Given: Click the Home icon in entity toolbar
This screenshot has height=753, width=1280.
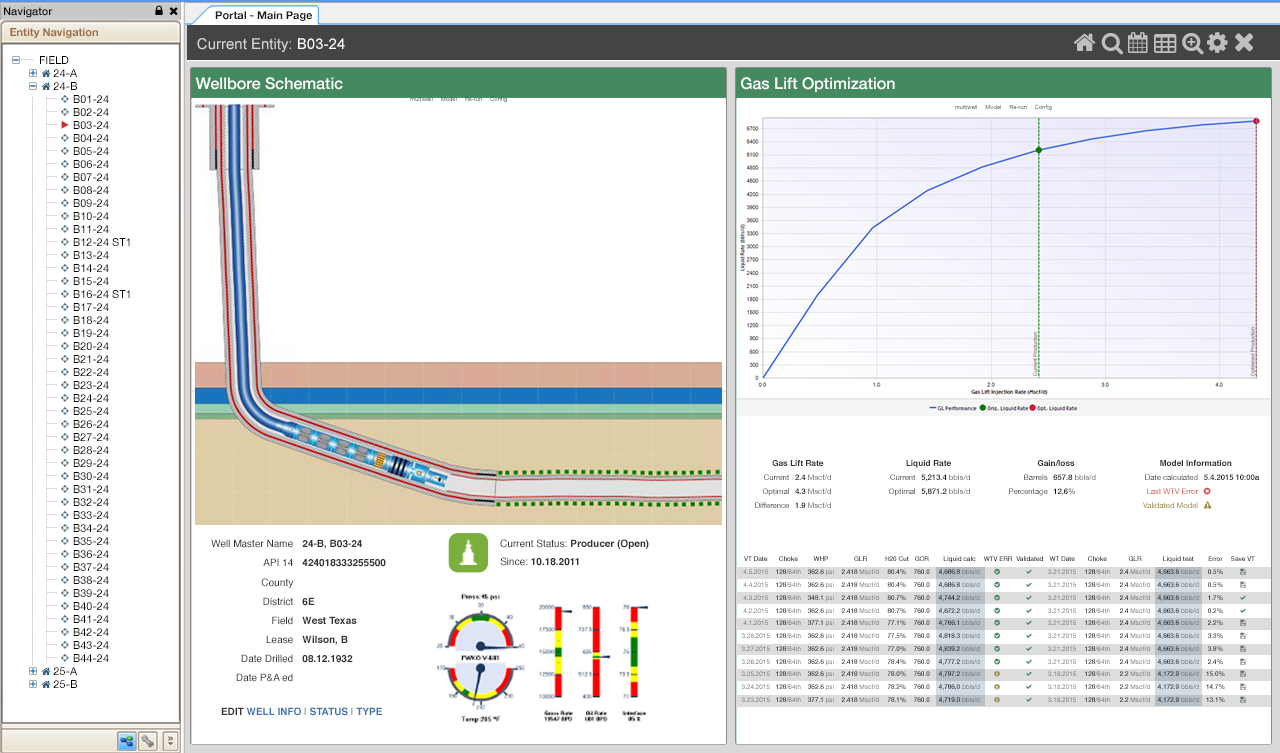Looking at the screenshot, I should [1084, 43].
